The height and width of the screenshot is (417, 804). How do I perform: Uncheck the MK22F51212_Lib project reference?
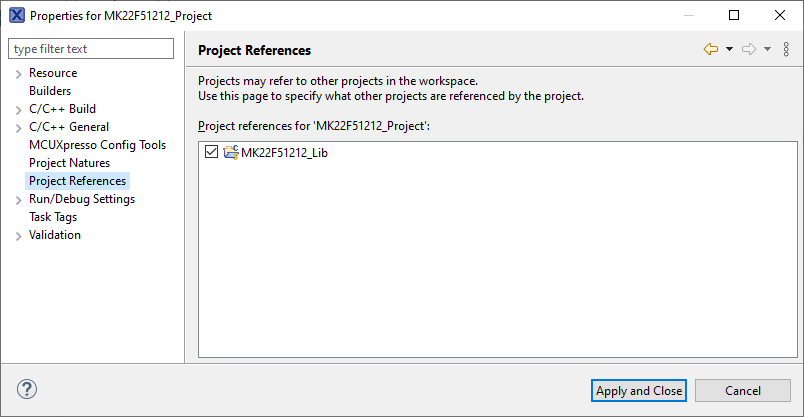[211, 152]
